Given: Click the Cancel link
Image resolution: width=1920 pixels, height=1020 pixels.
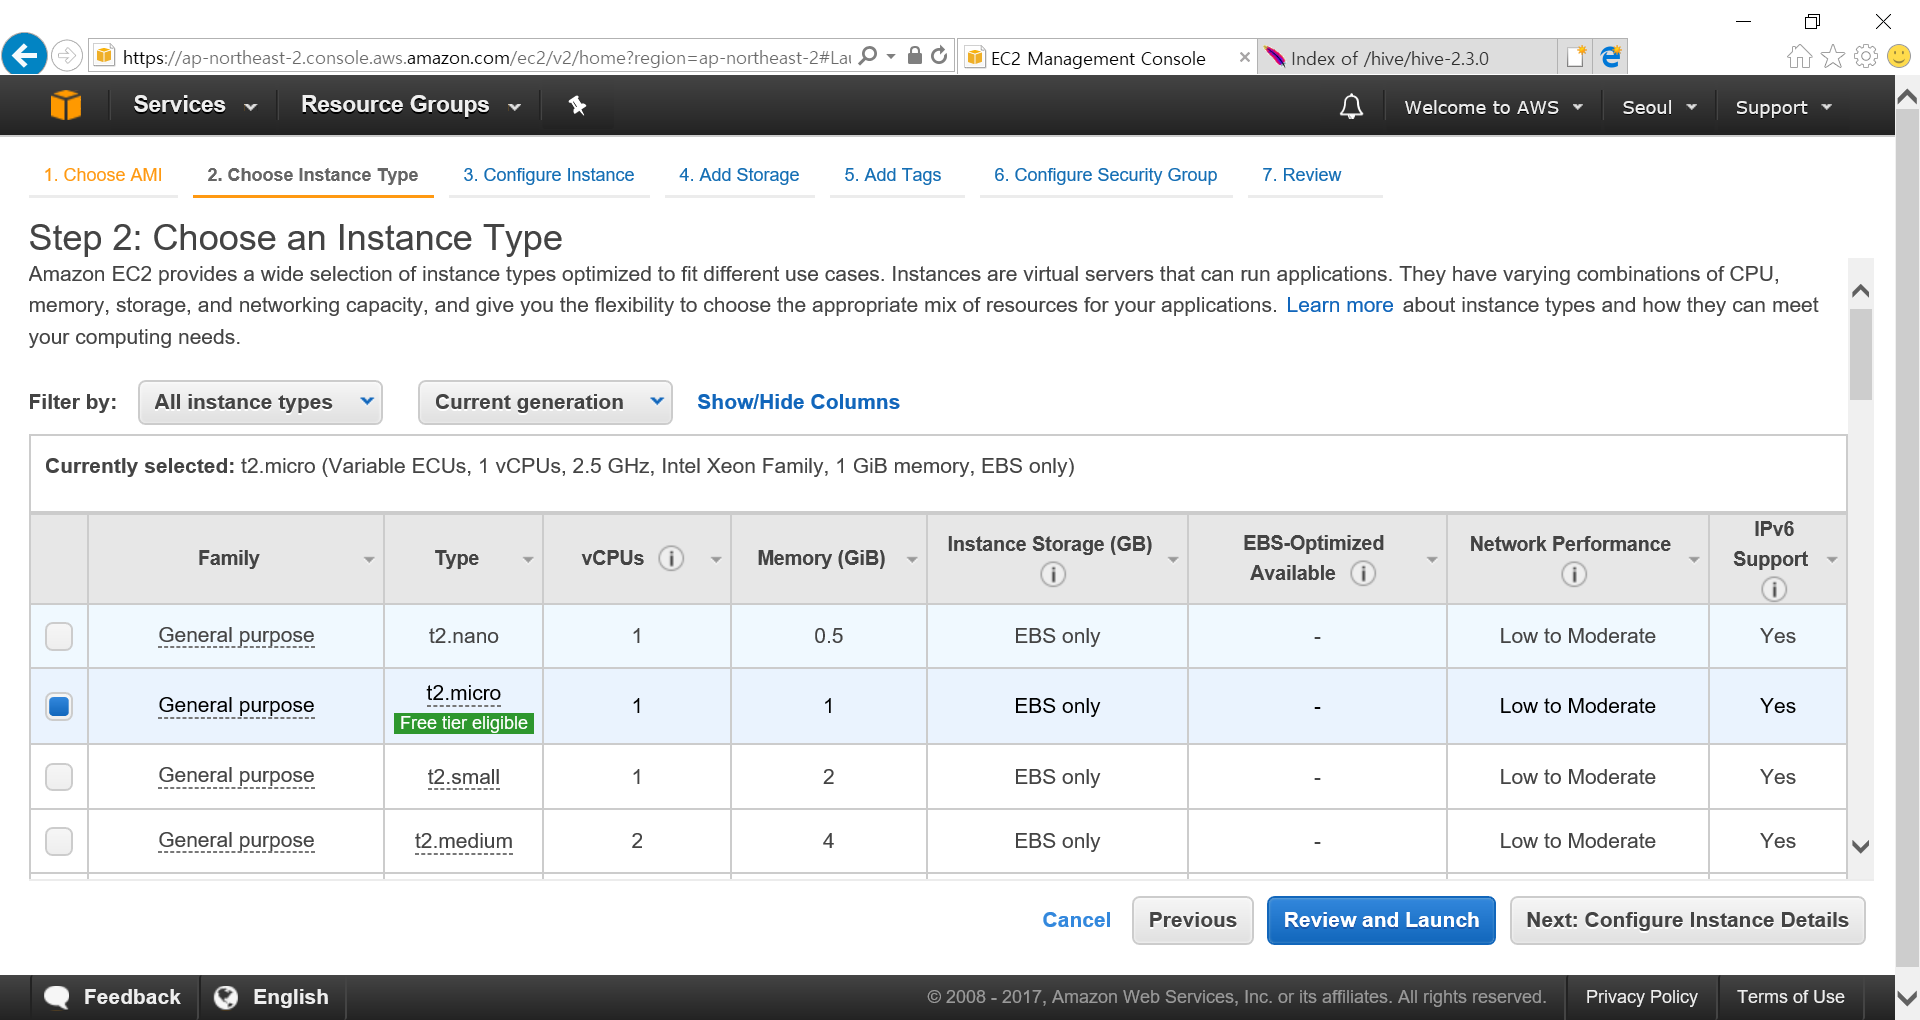Looking at the screenshot, I should pos(1076,920).
